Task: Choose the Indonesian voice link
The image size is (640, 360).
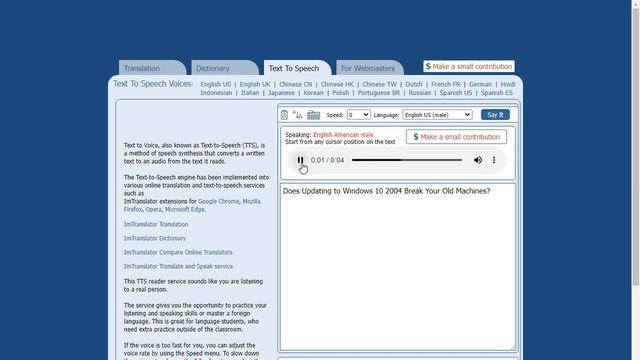Action: 216,93
